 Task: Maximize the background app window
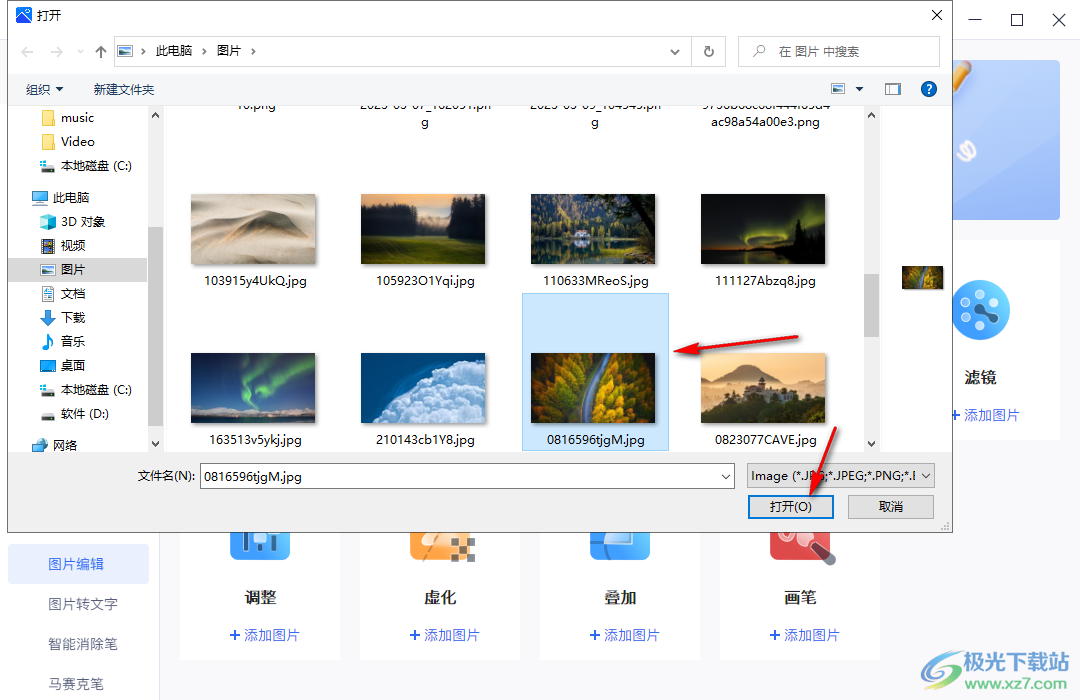(1017, 20)
